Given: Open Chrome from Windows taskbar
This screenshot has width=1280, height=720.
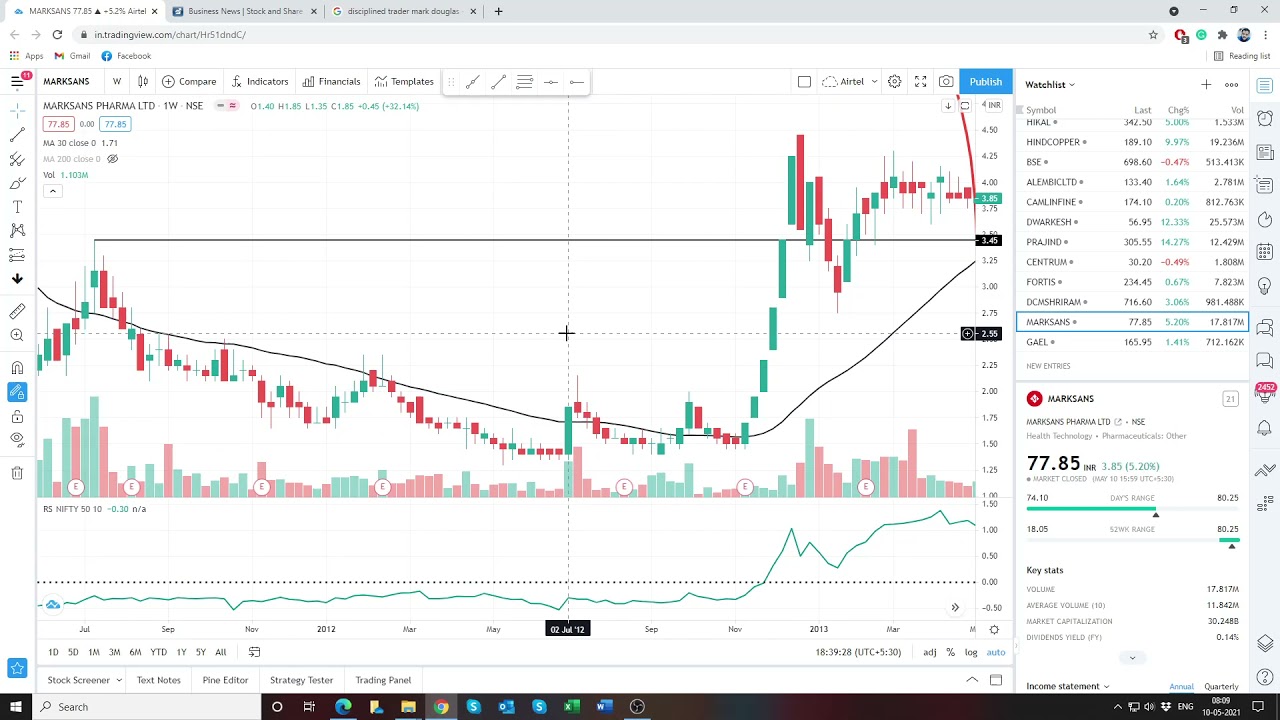Looking at the screenshot, I should coord(441,707).
